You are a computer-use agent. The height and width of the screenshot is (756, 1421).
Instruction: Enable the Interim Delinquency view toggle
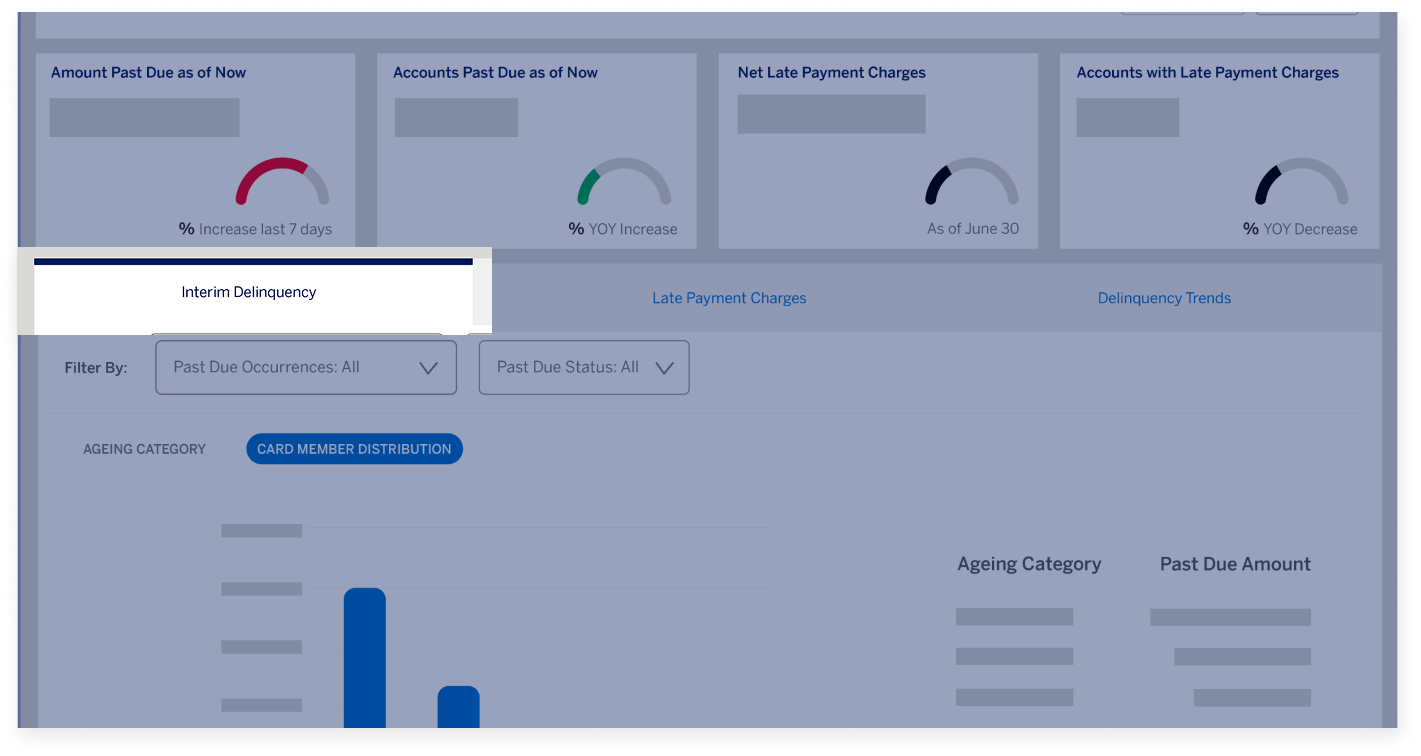pos(248,292)
